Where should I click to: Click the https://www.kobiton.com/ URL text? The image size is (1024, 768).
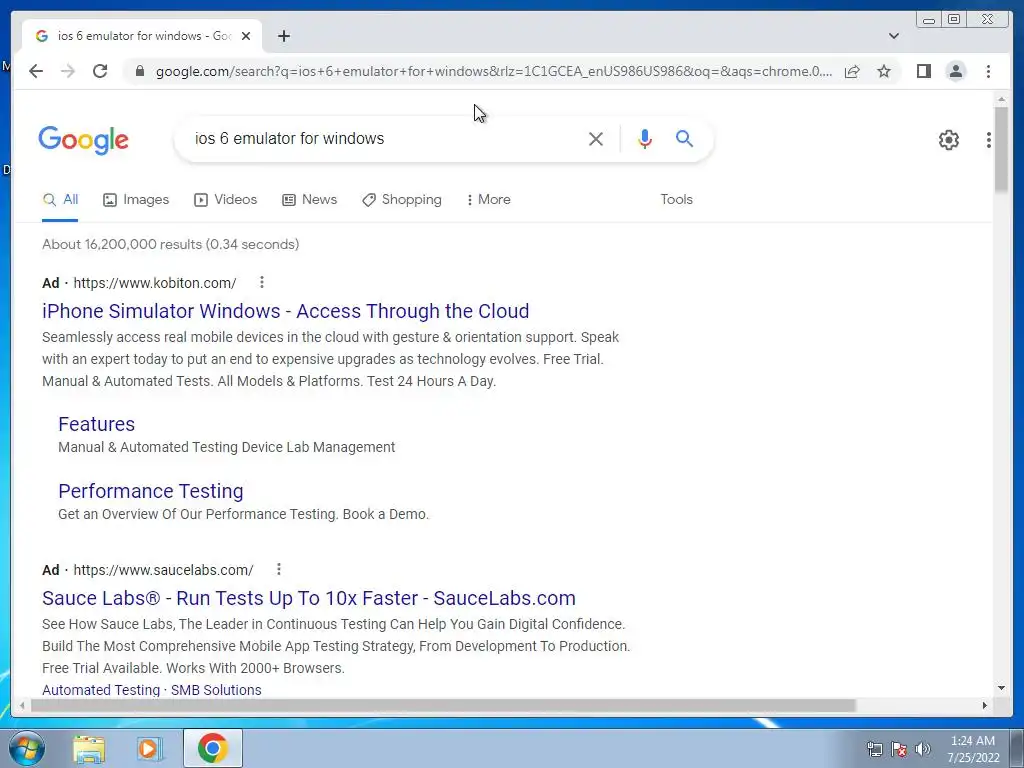click(155, 283)
